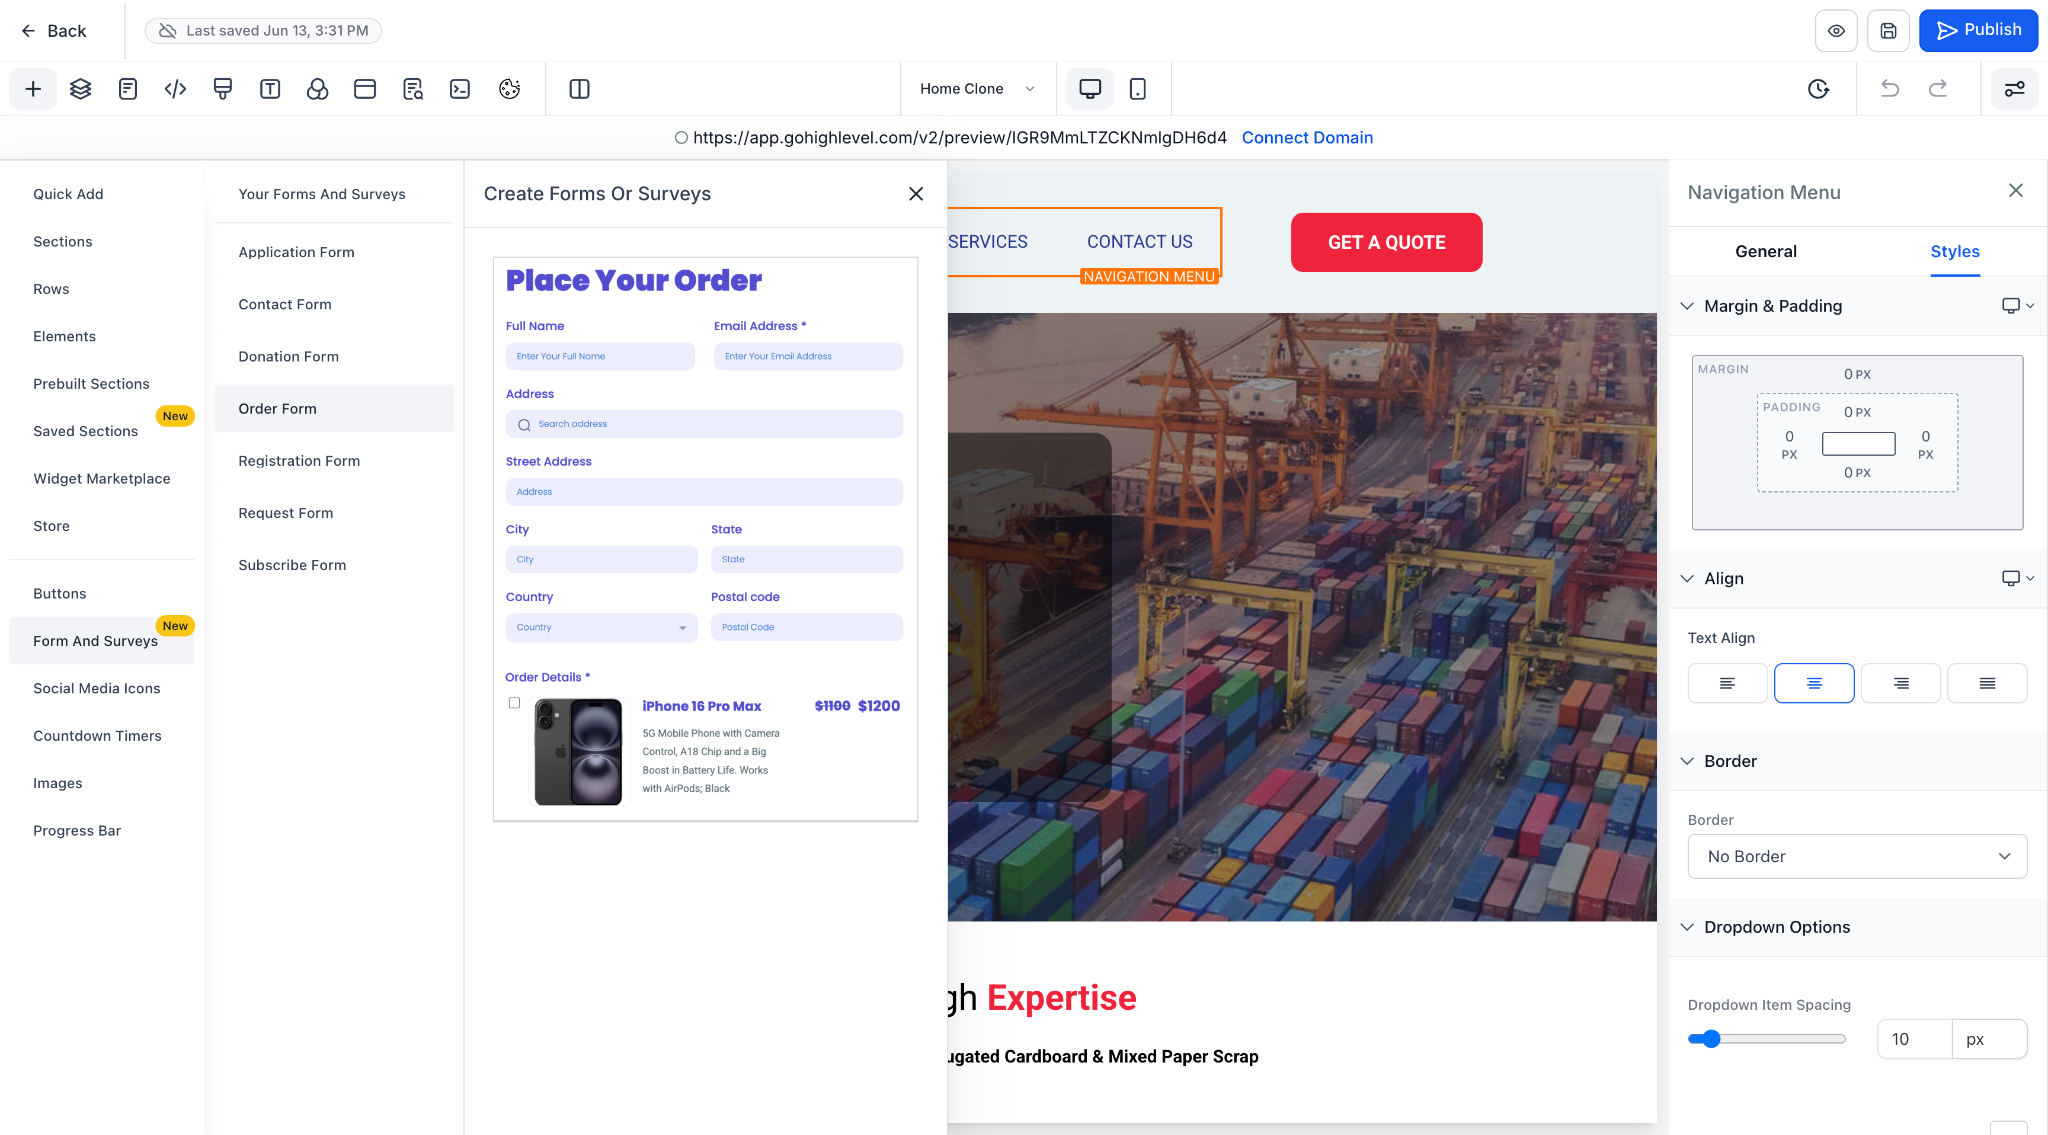
Task: Click the save disk icon
Action: (x=1888, y=31)
